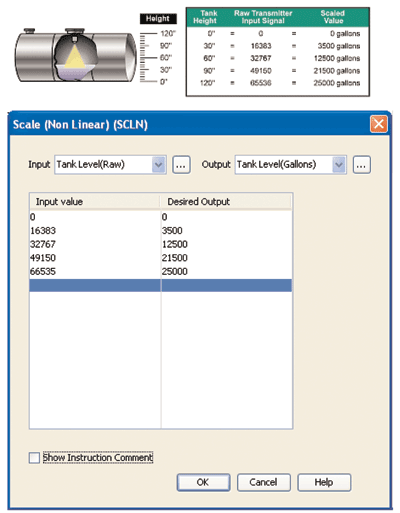400x513 pixels.
Task: Select input value cell 66535
Action: [x=95, y=272]
